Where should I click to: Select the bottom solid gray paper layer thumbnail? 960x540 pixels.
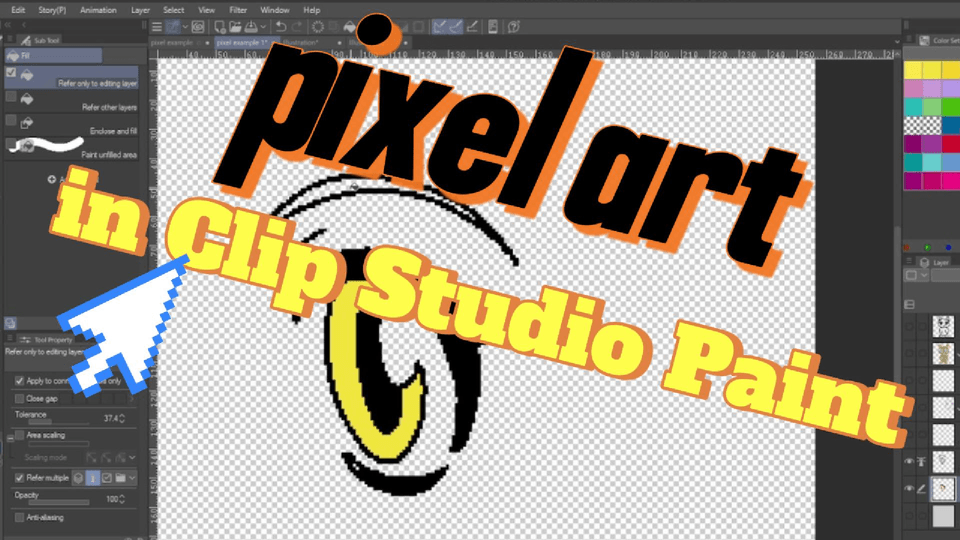click(x=943, y=516)
